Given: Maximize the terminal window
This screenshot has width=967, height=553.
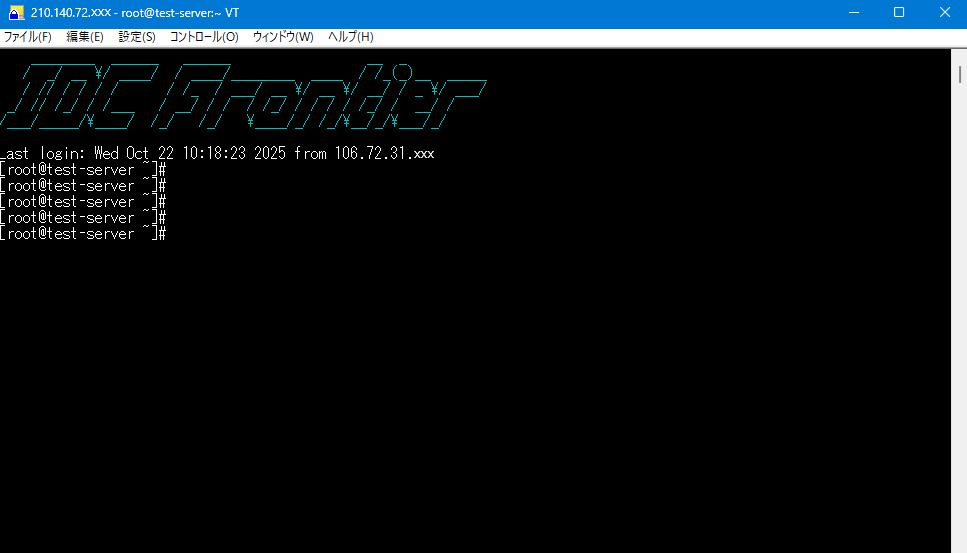Looking at the screenshot, I should 898,12.
